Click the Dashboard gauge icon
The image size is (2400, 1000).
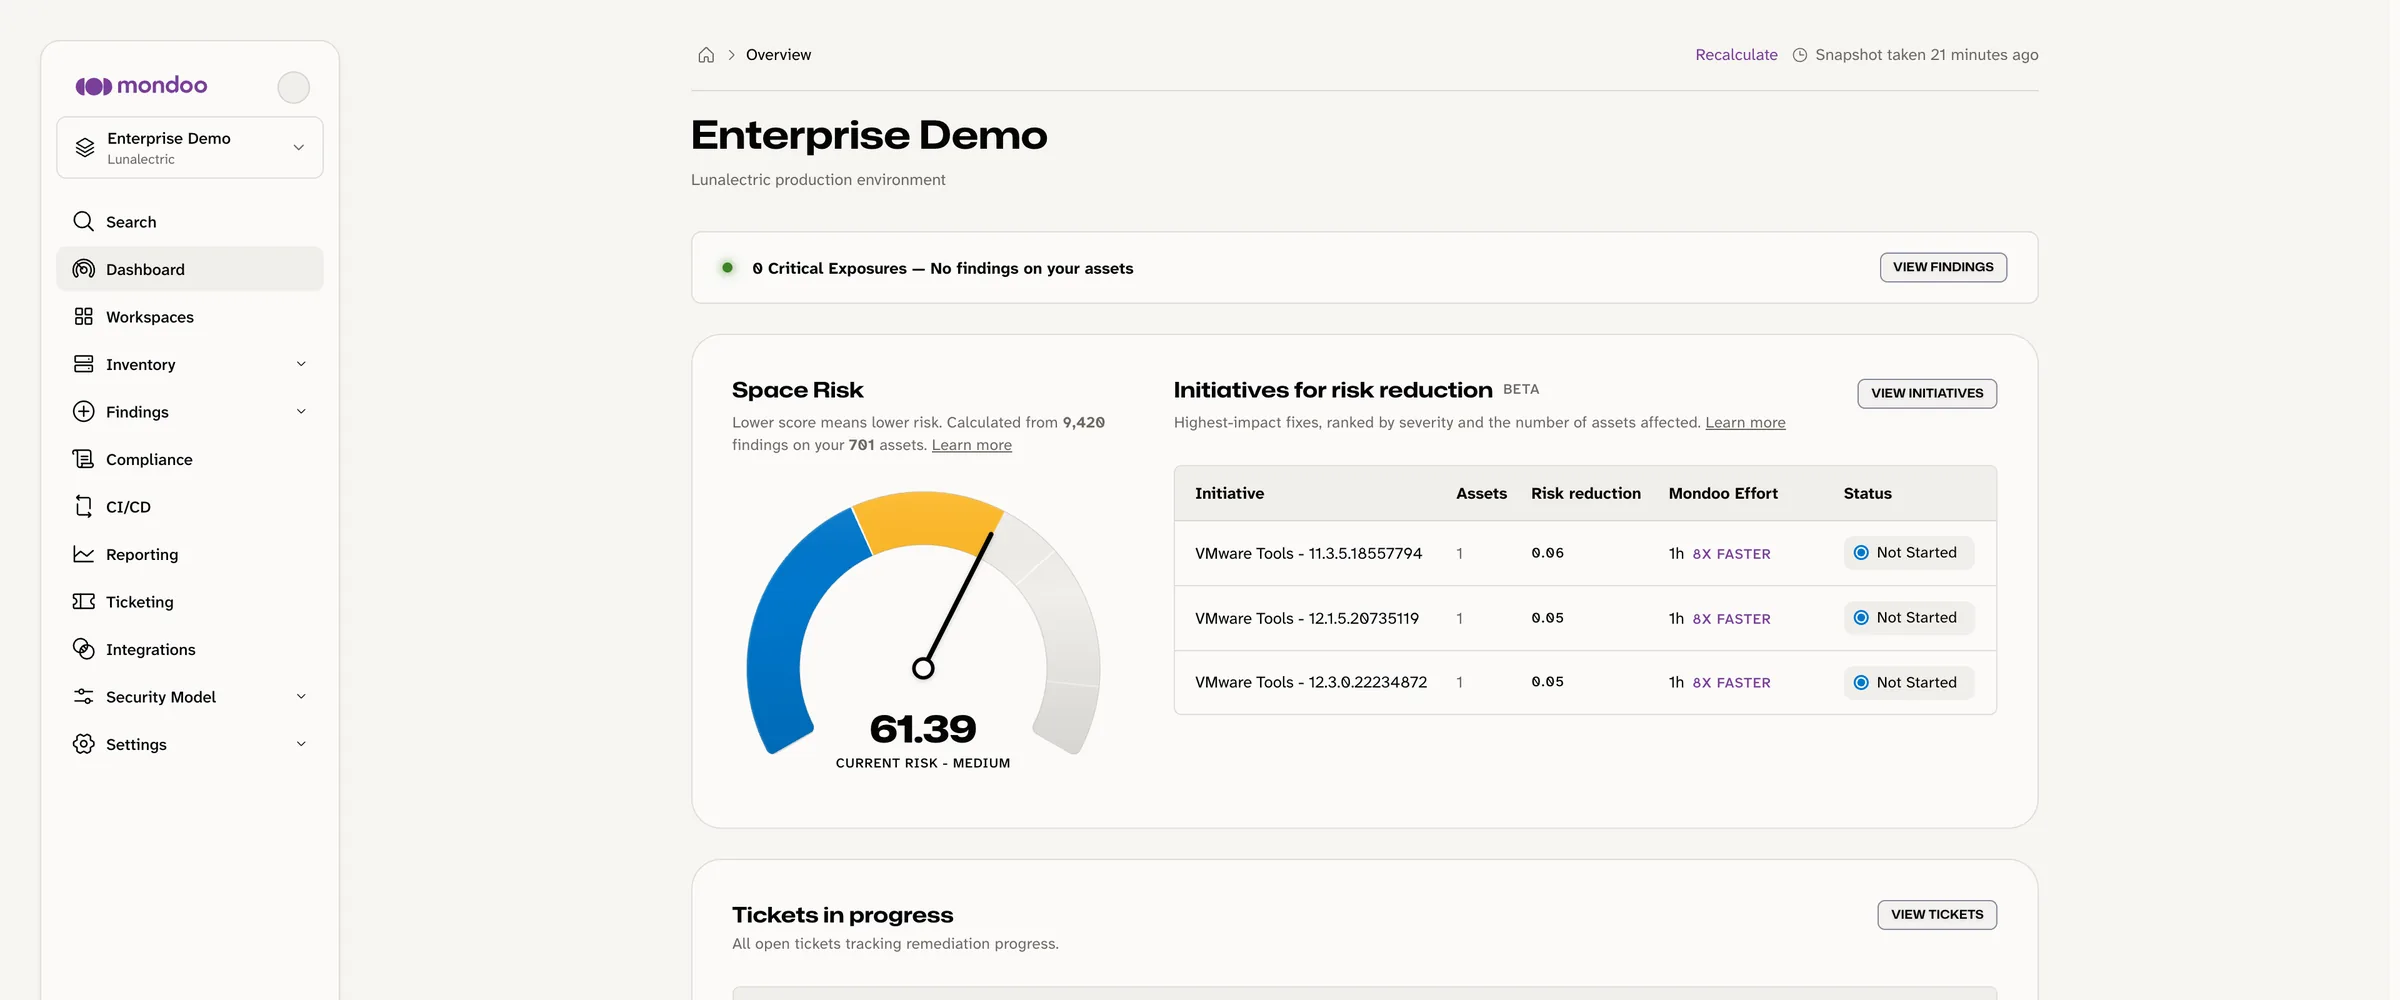(x=84, y=269)
